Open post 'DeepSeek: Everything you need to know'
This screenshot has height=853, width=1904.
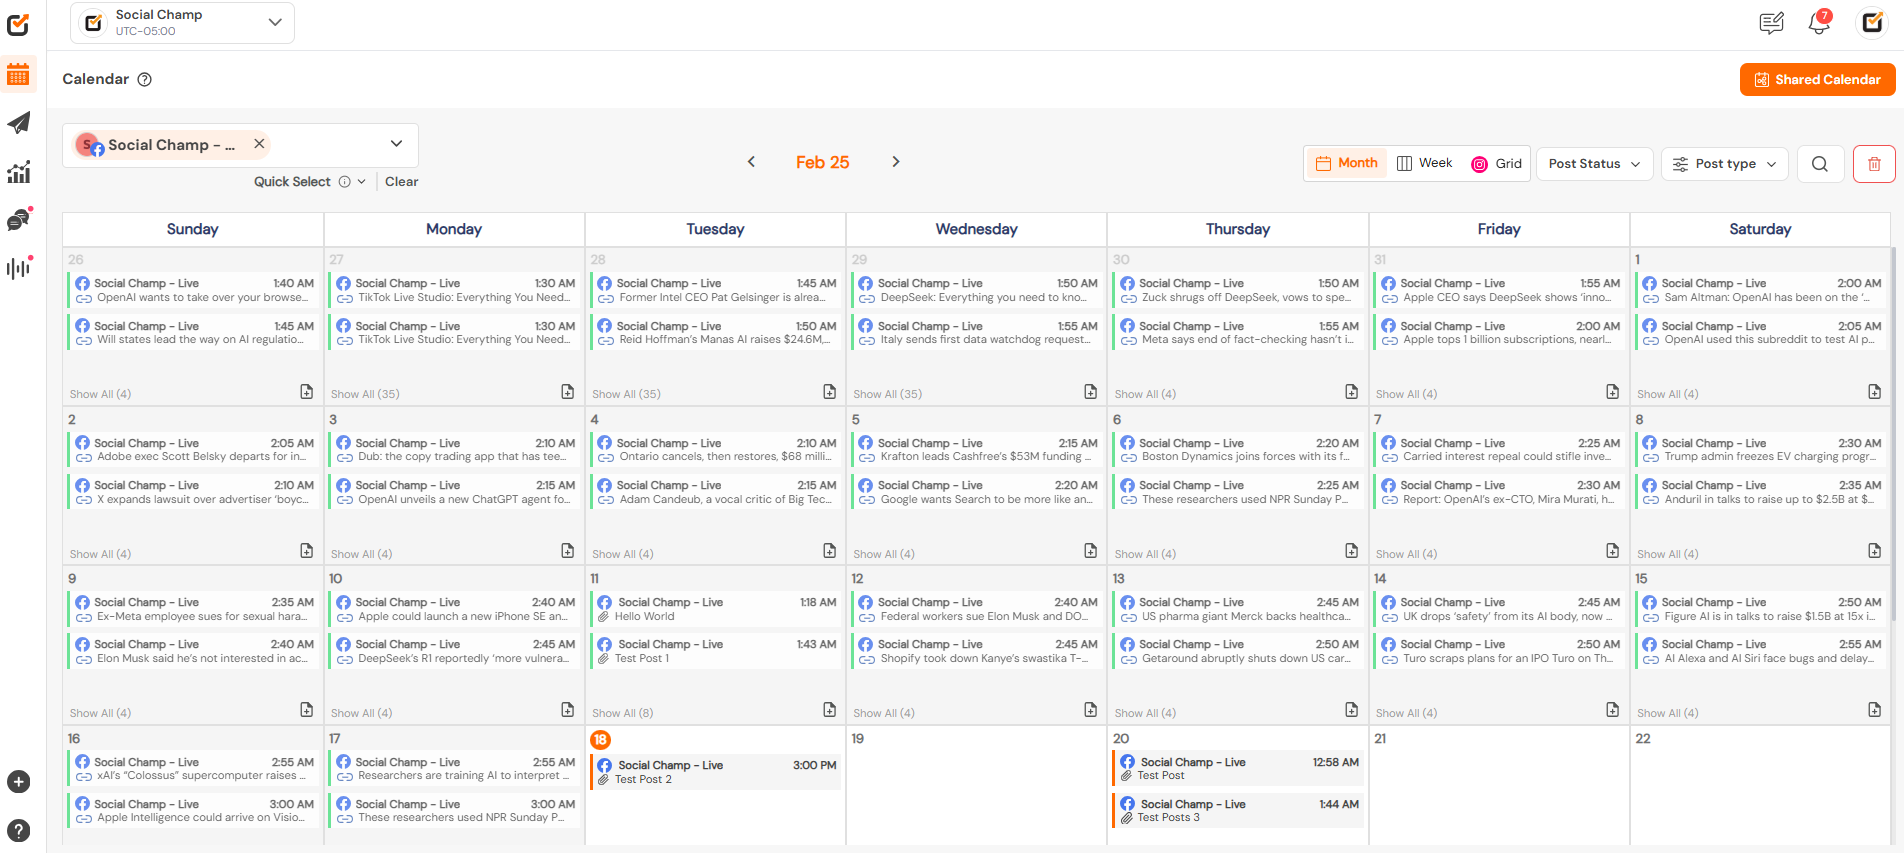[977, 290]
